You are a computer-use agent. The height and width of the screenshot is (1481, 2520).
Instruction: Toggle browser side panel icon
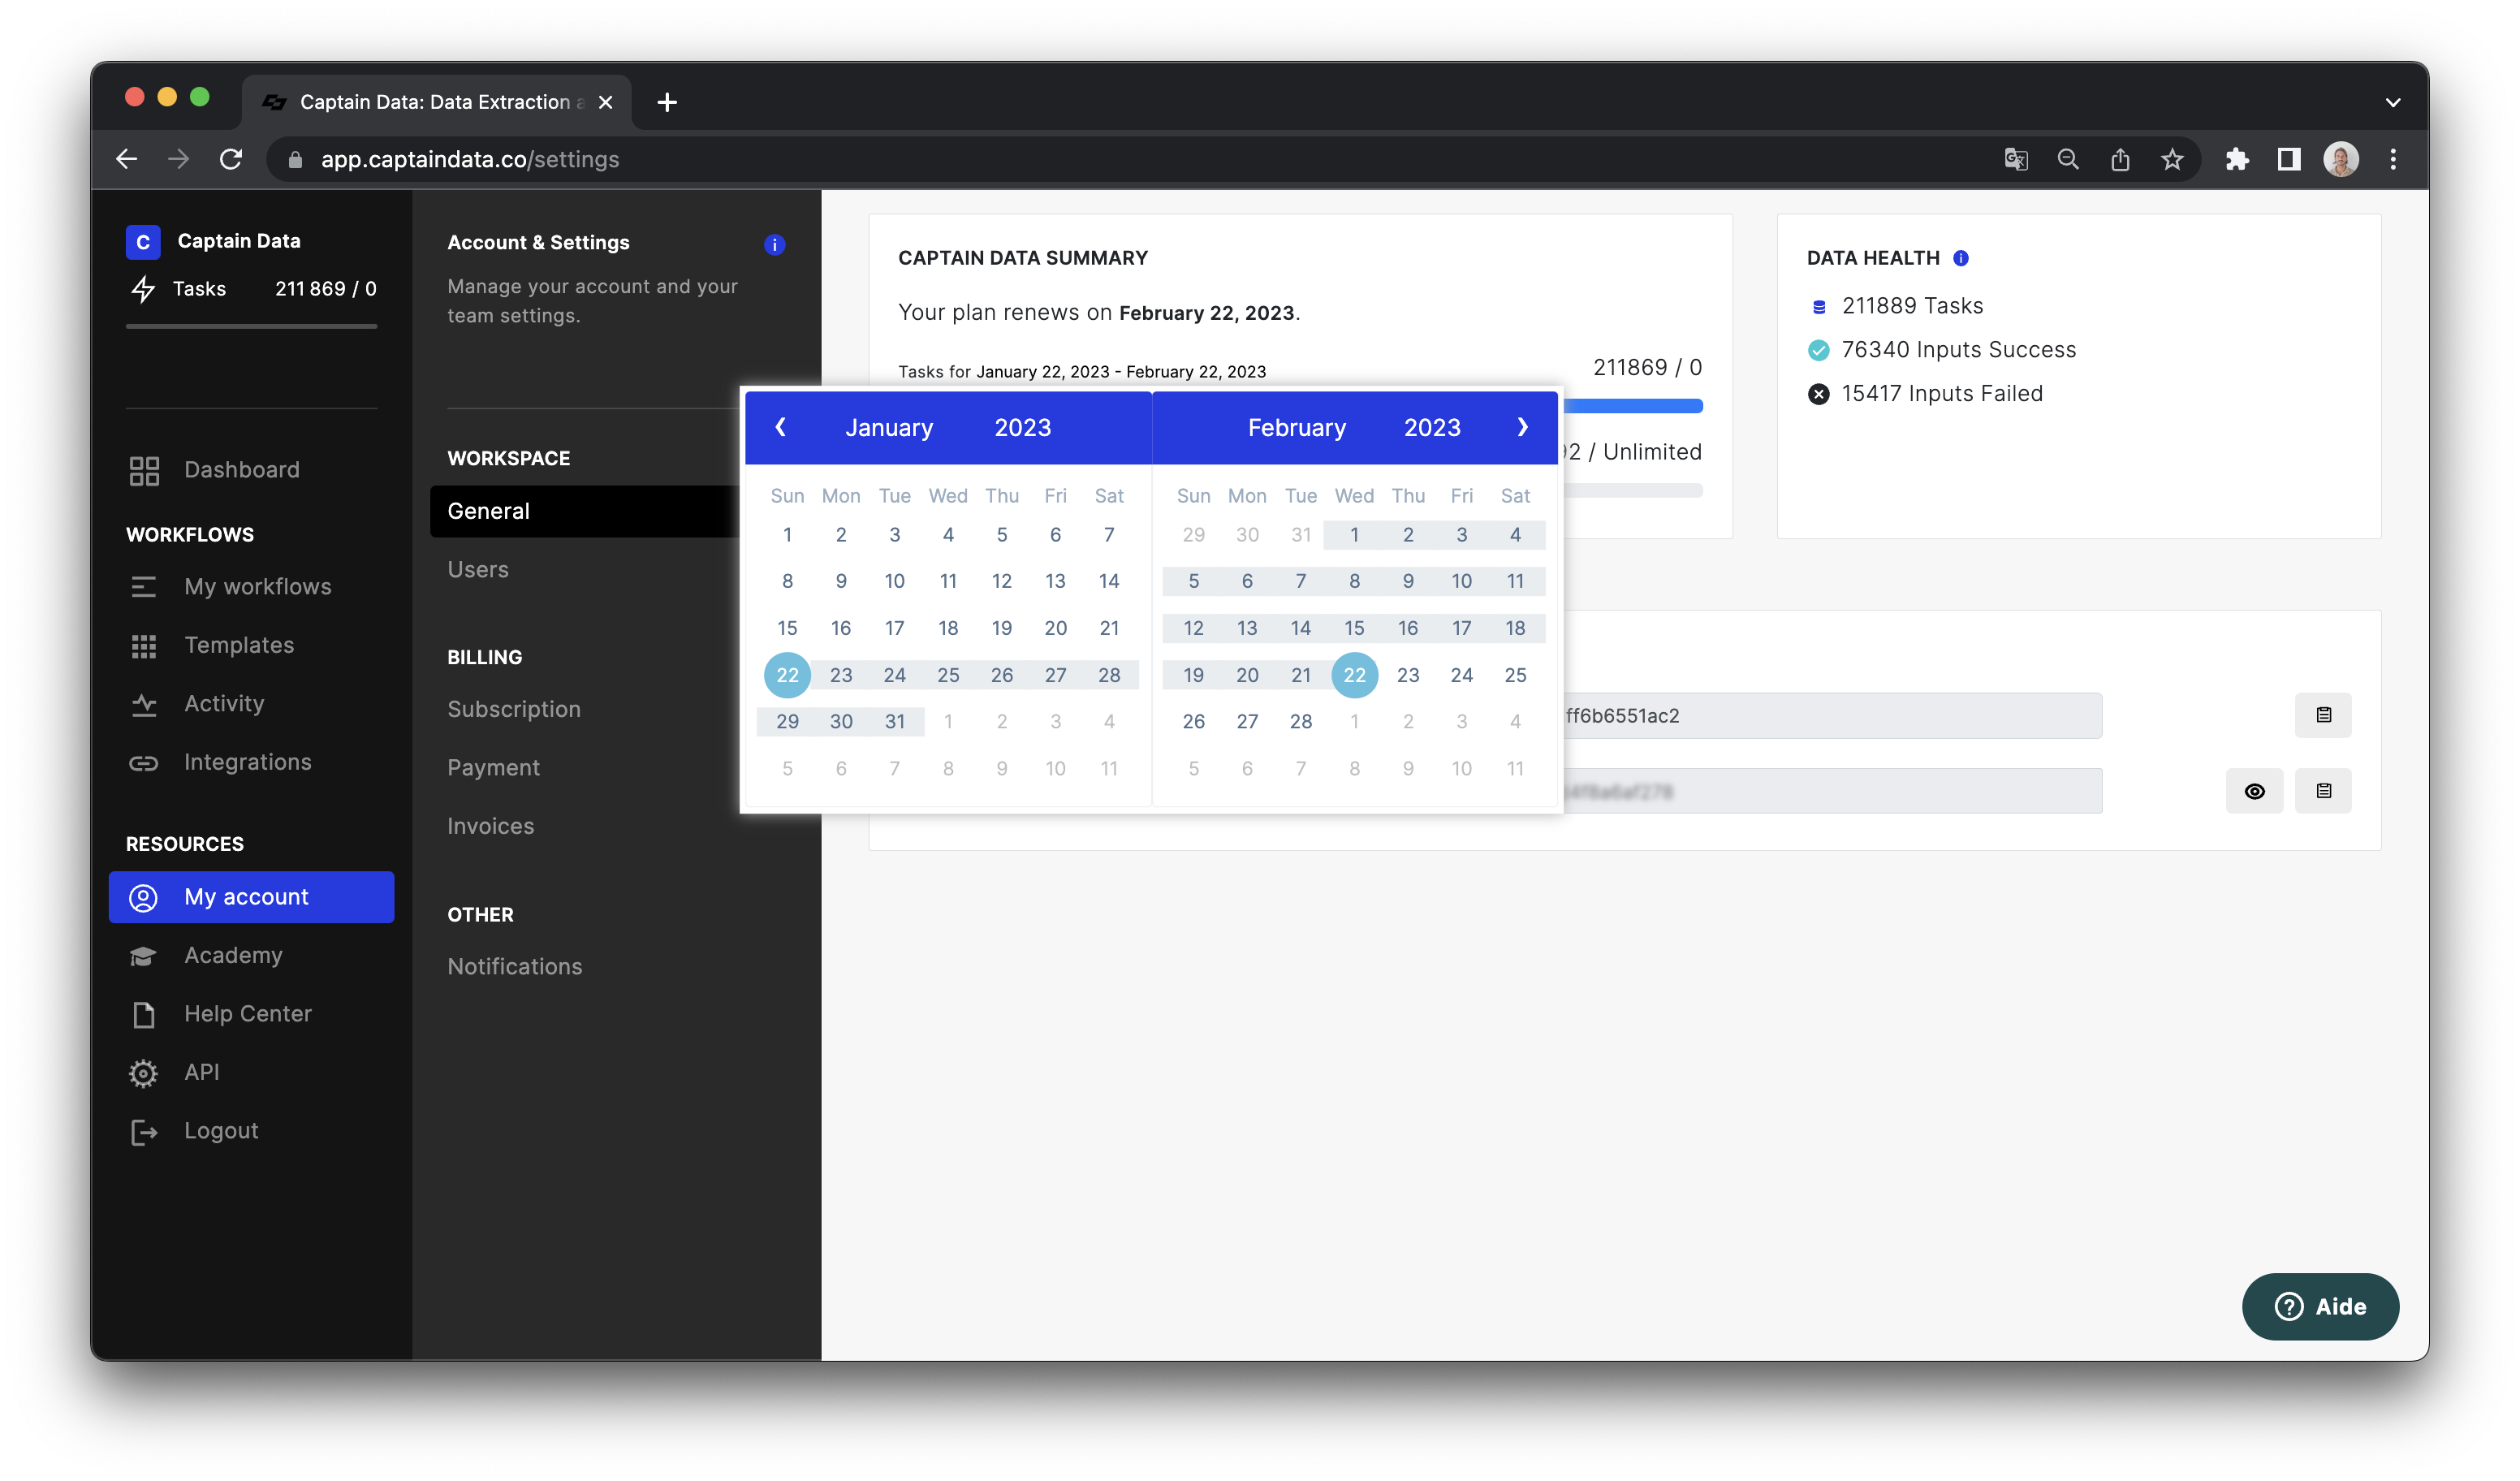pos(2289,159)
